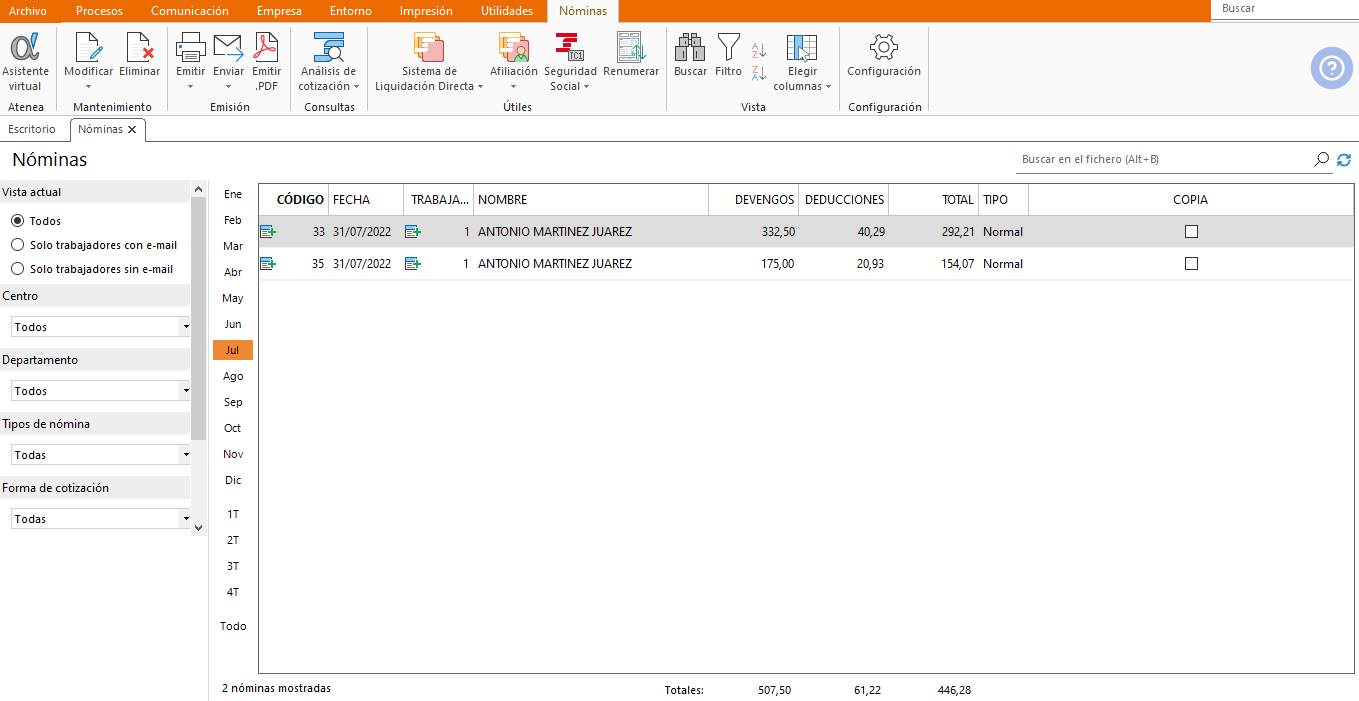Check the COPIA box for payroll 35
This screenshot has height=701, width=1359.
pyautogui.click(x=1191, y=264)
